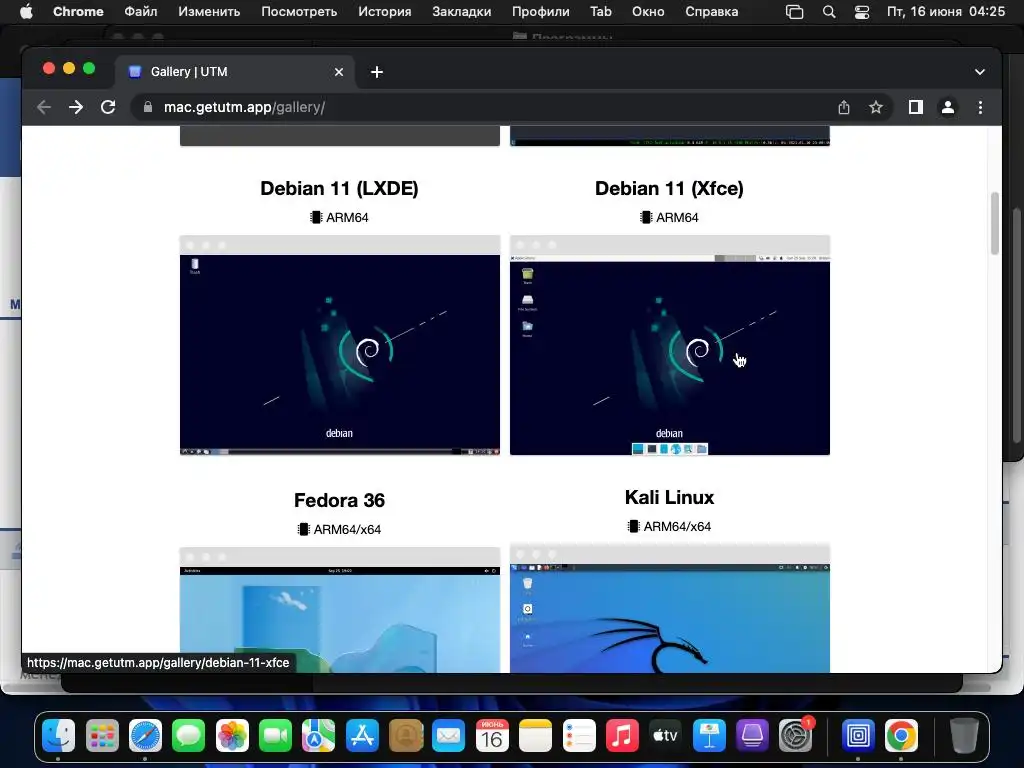
Task: Go forward in browser history
Action: [76, 107]
